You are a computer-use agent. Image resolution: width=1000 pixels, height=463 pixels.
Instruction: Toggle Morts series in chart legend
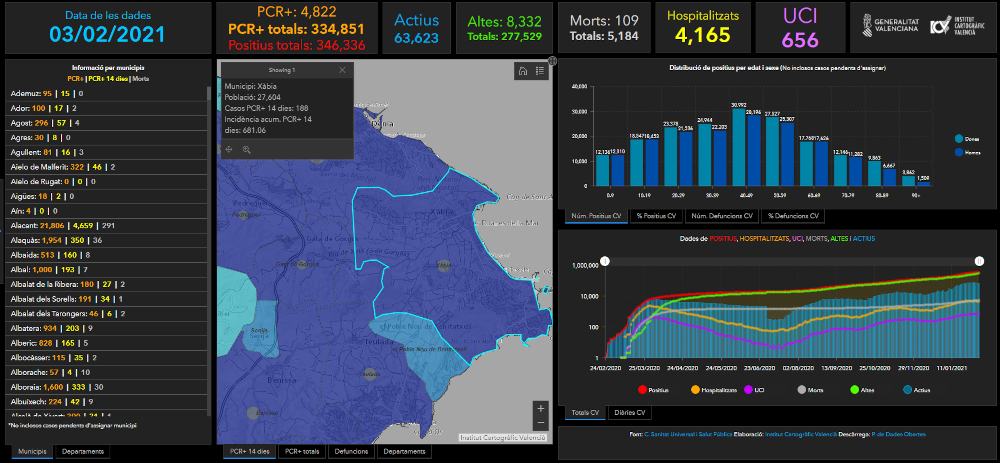809,390
